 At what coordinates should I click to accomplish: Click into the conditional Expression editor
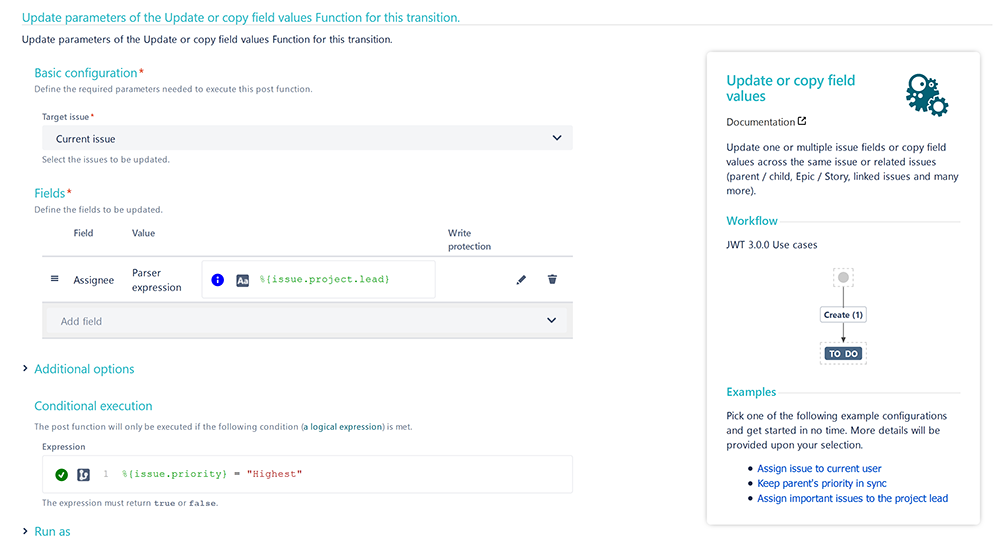(x=307, y=474)
